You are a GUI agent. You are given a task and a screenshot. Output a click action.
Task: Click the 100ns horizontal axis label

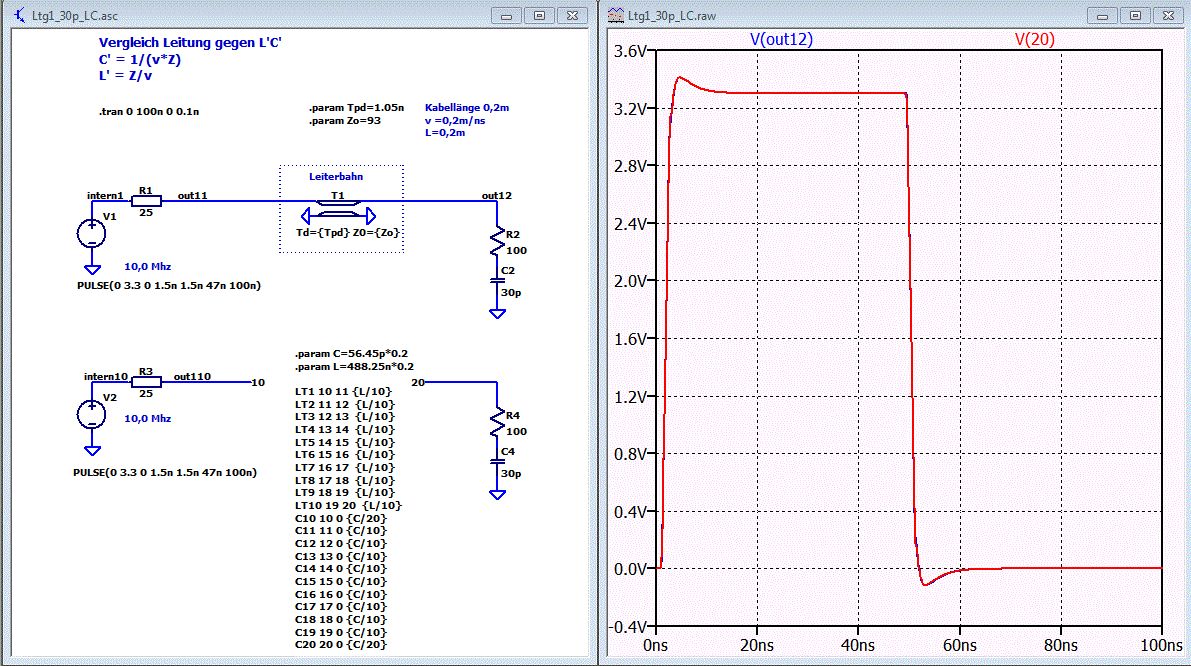(x=1161, y=645)
